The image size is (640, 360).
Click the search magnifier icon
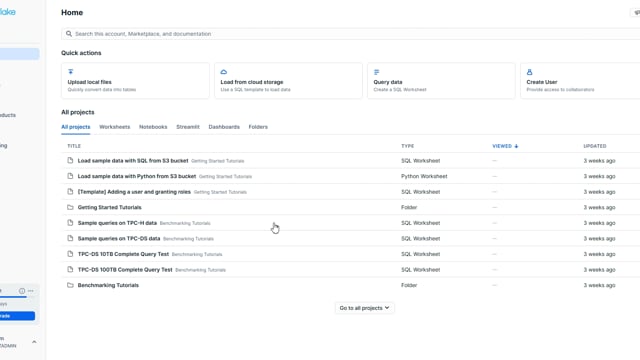69,34
